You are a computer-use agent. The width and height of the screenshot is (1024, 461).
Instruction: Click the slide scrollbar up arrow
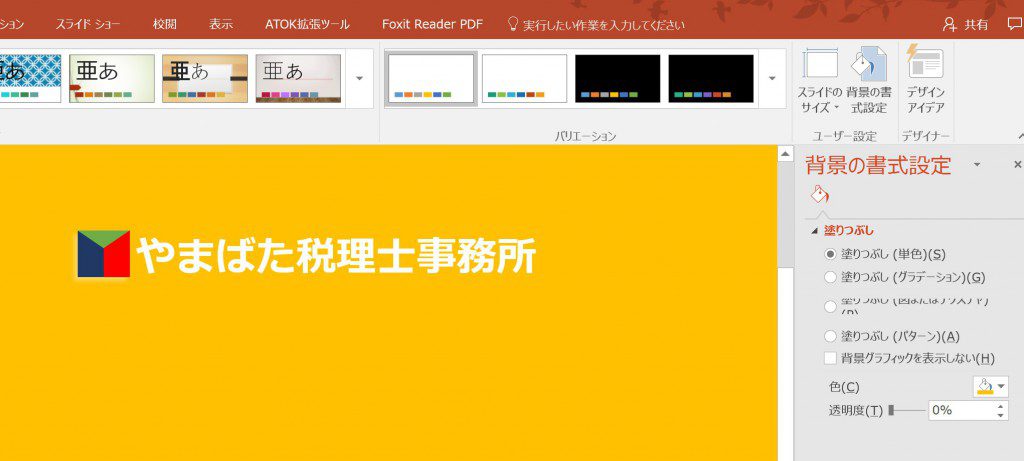[x=786, y=154]
